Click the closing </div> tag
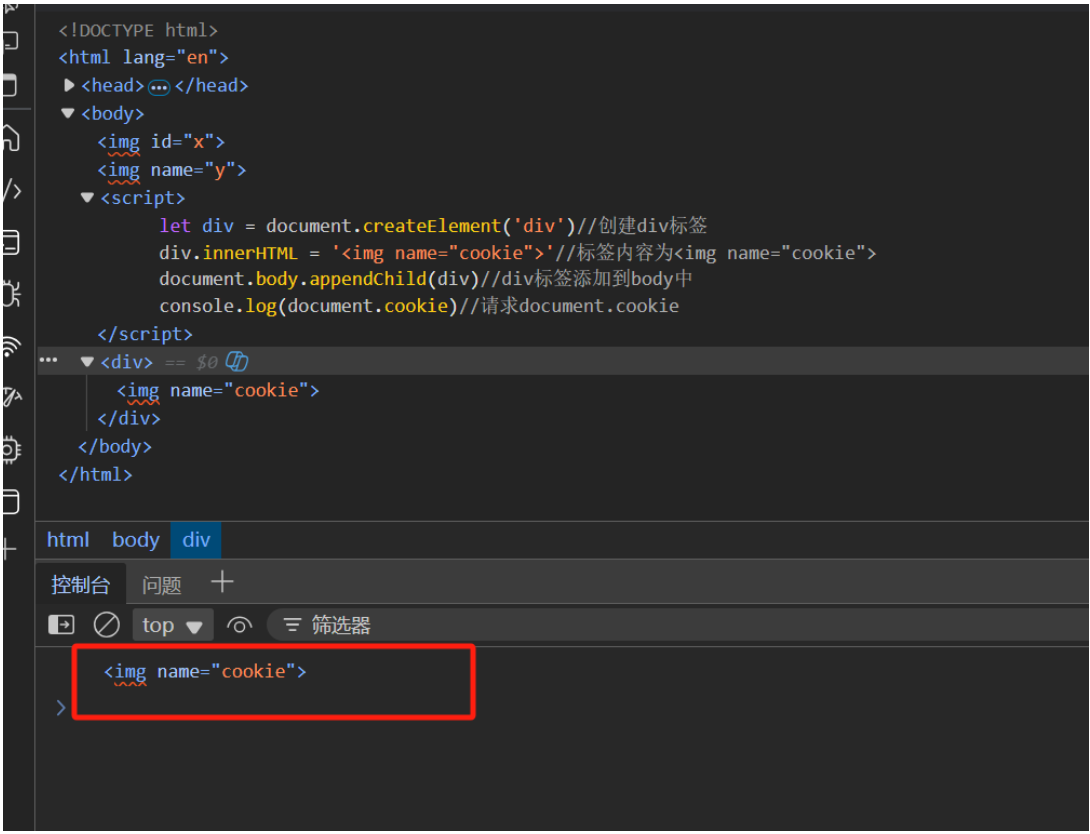 pyautogui.click(x=129, y=418)
